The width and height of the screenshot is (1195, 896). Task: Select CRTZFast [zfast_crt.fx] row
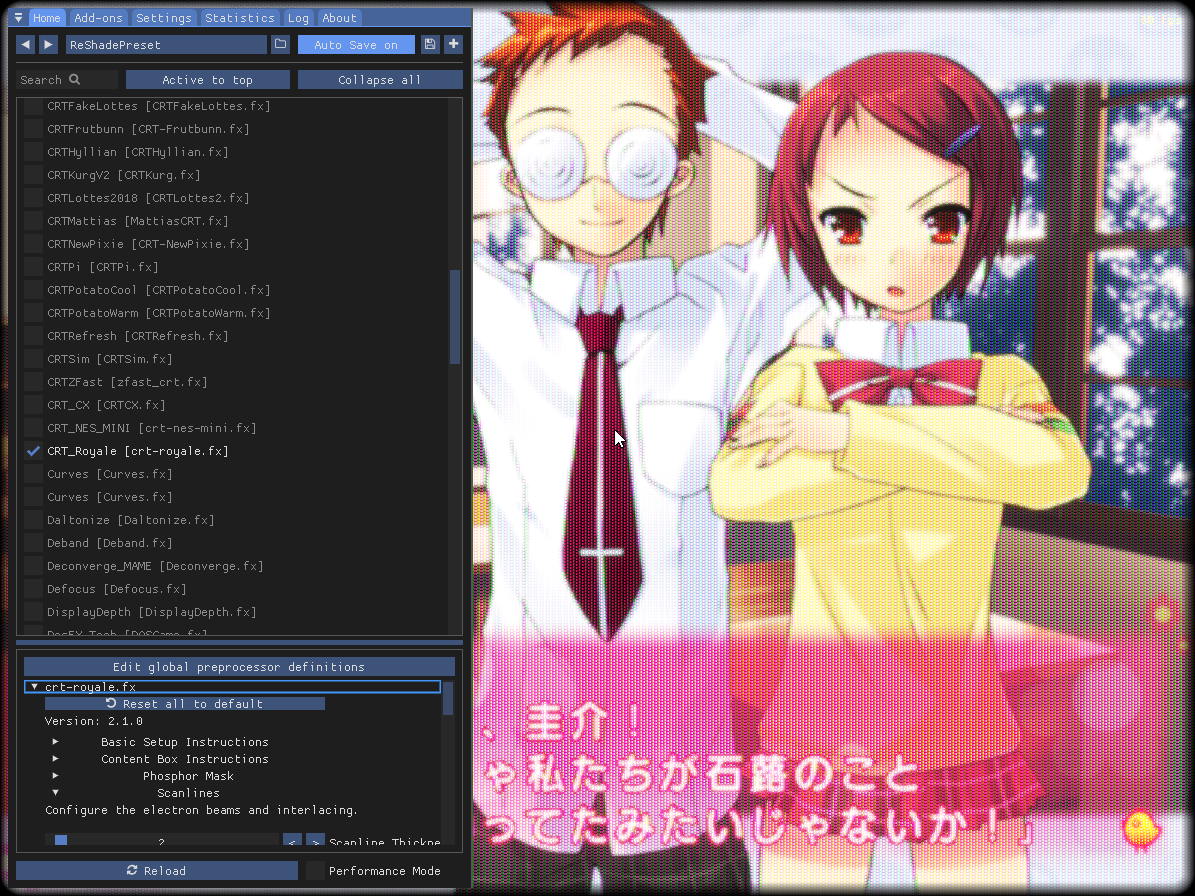pyautogui.click(x=127, y=381)
